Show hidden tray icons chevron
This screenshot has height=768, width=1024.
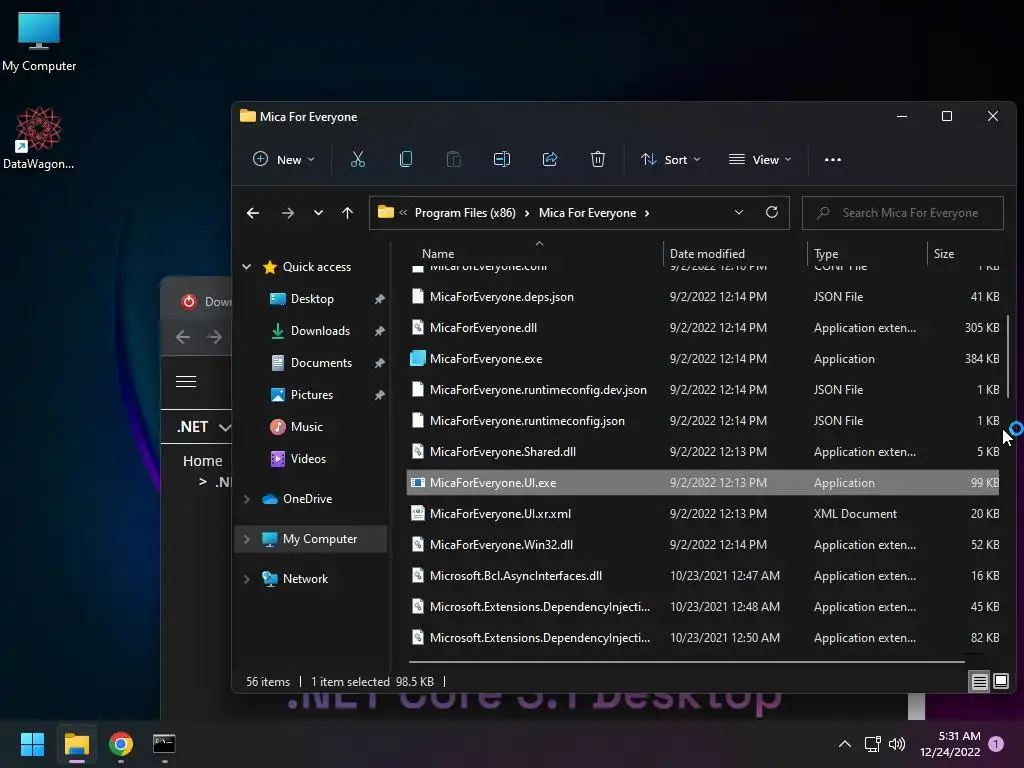(844, 744)
